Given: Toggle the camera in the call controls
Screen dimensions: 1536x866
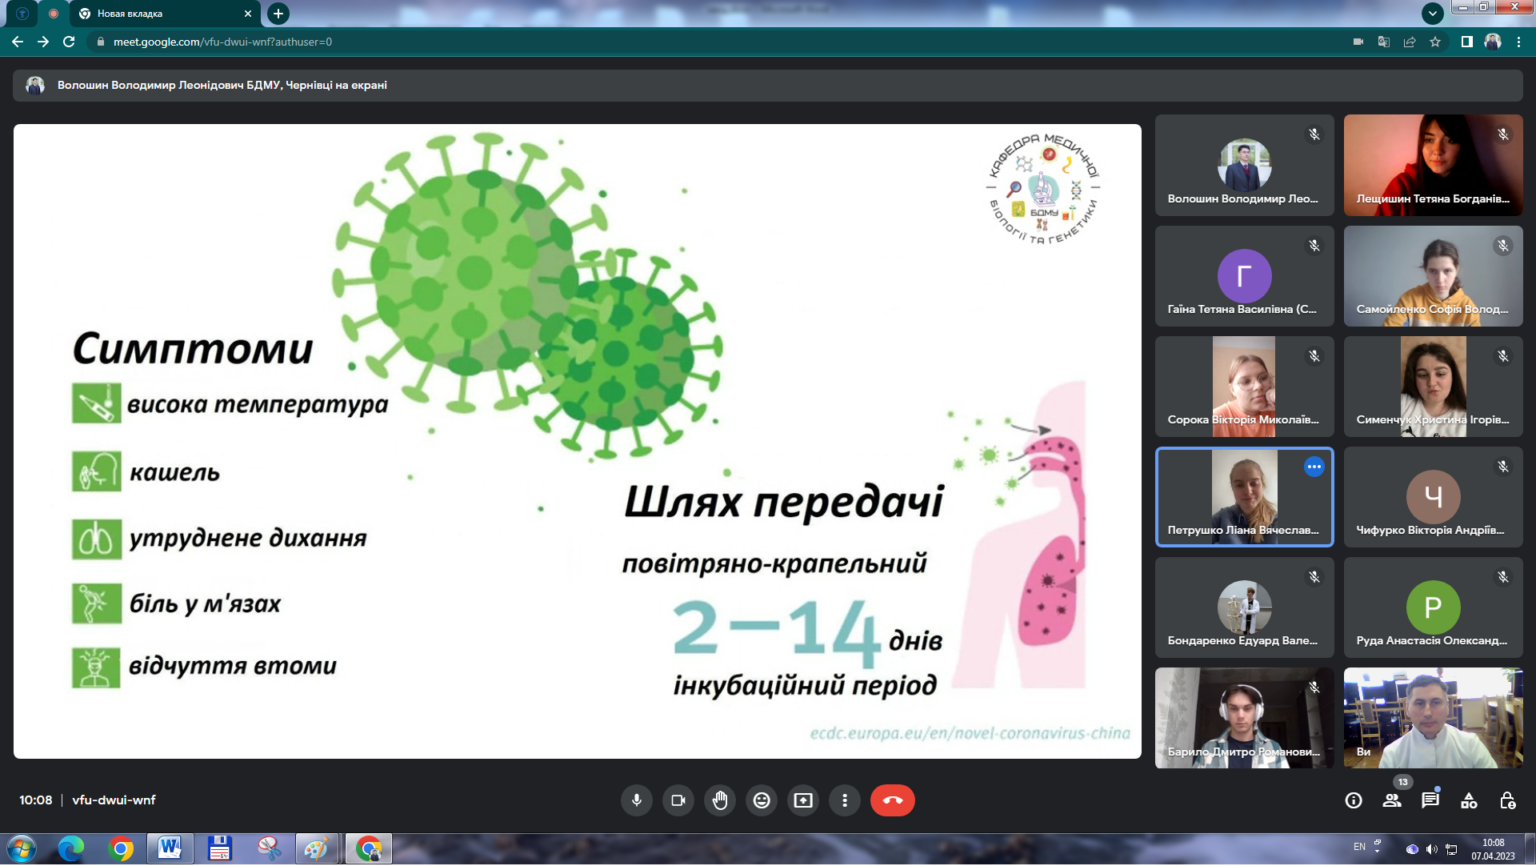Looking at the screenshot, I should (x=678, y=800).
